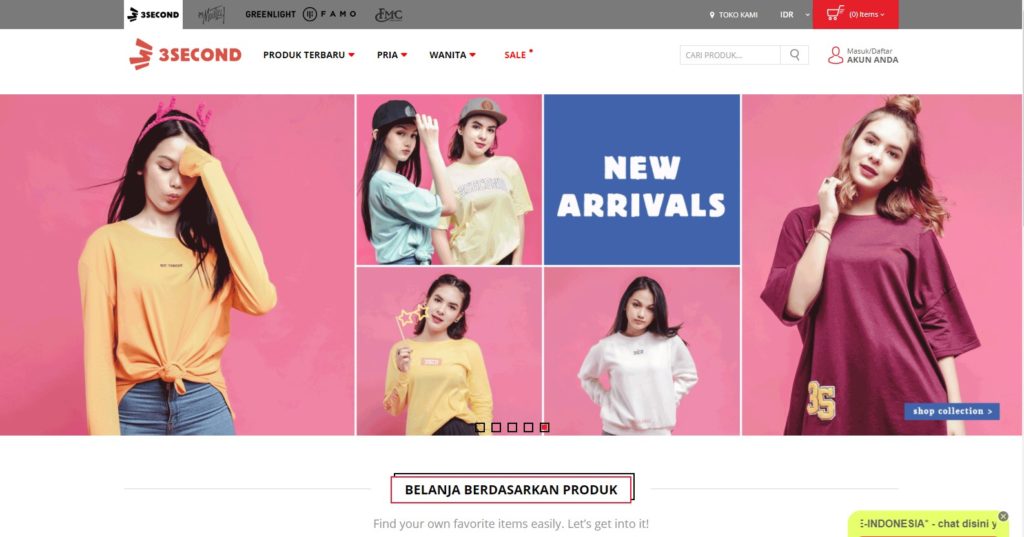Screen dimensions: 1024x537
Task: Click the shop collection button
Action: (x=952, y=411)
